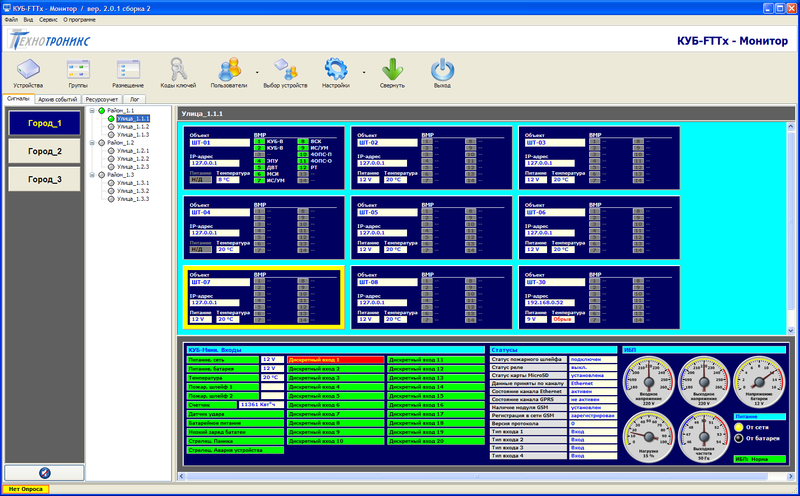The height and width of the screenshot is (496, 800).
Task: Click the Стрелец. Авария устройства indicator
Action: click(235, 450)
